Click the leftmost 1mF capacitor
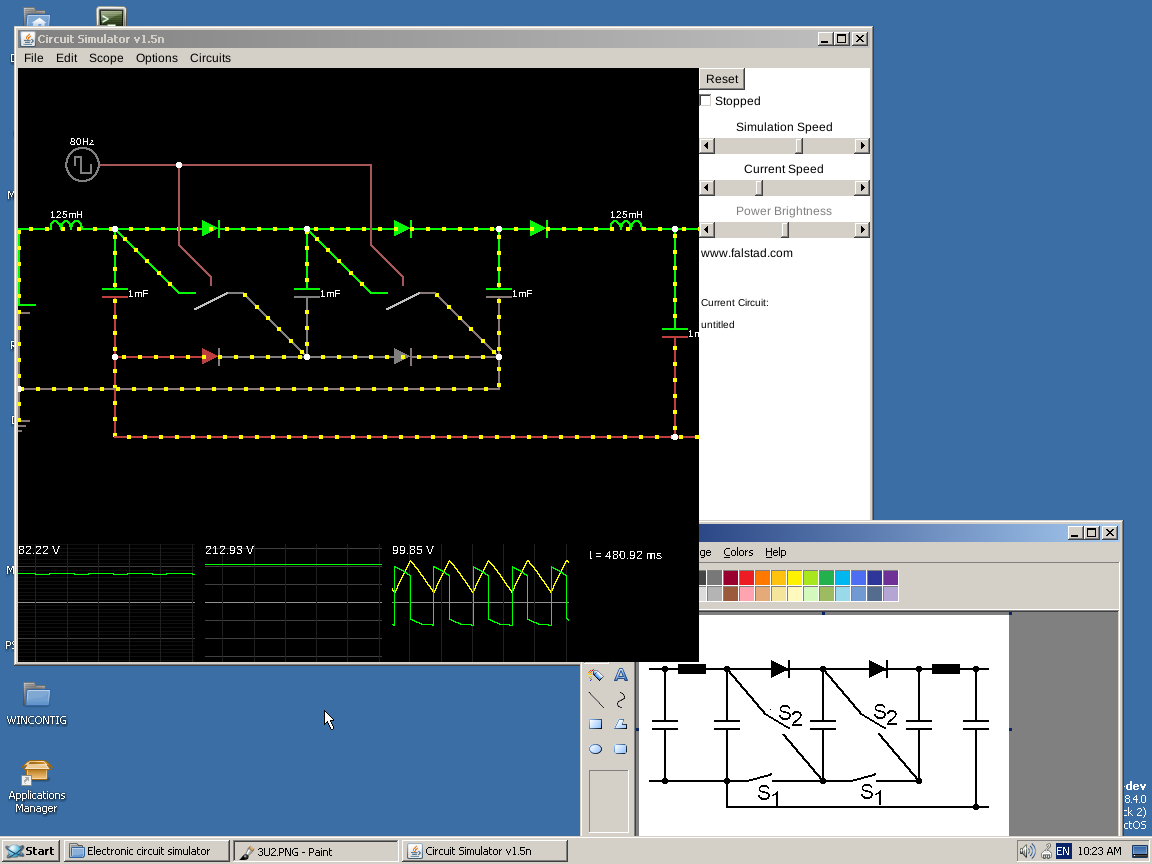Screen dimensions: 1152x864 click(115, 293)
